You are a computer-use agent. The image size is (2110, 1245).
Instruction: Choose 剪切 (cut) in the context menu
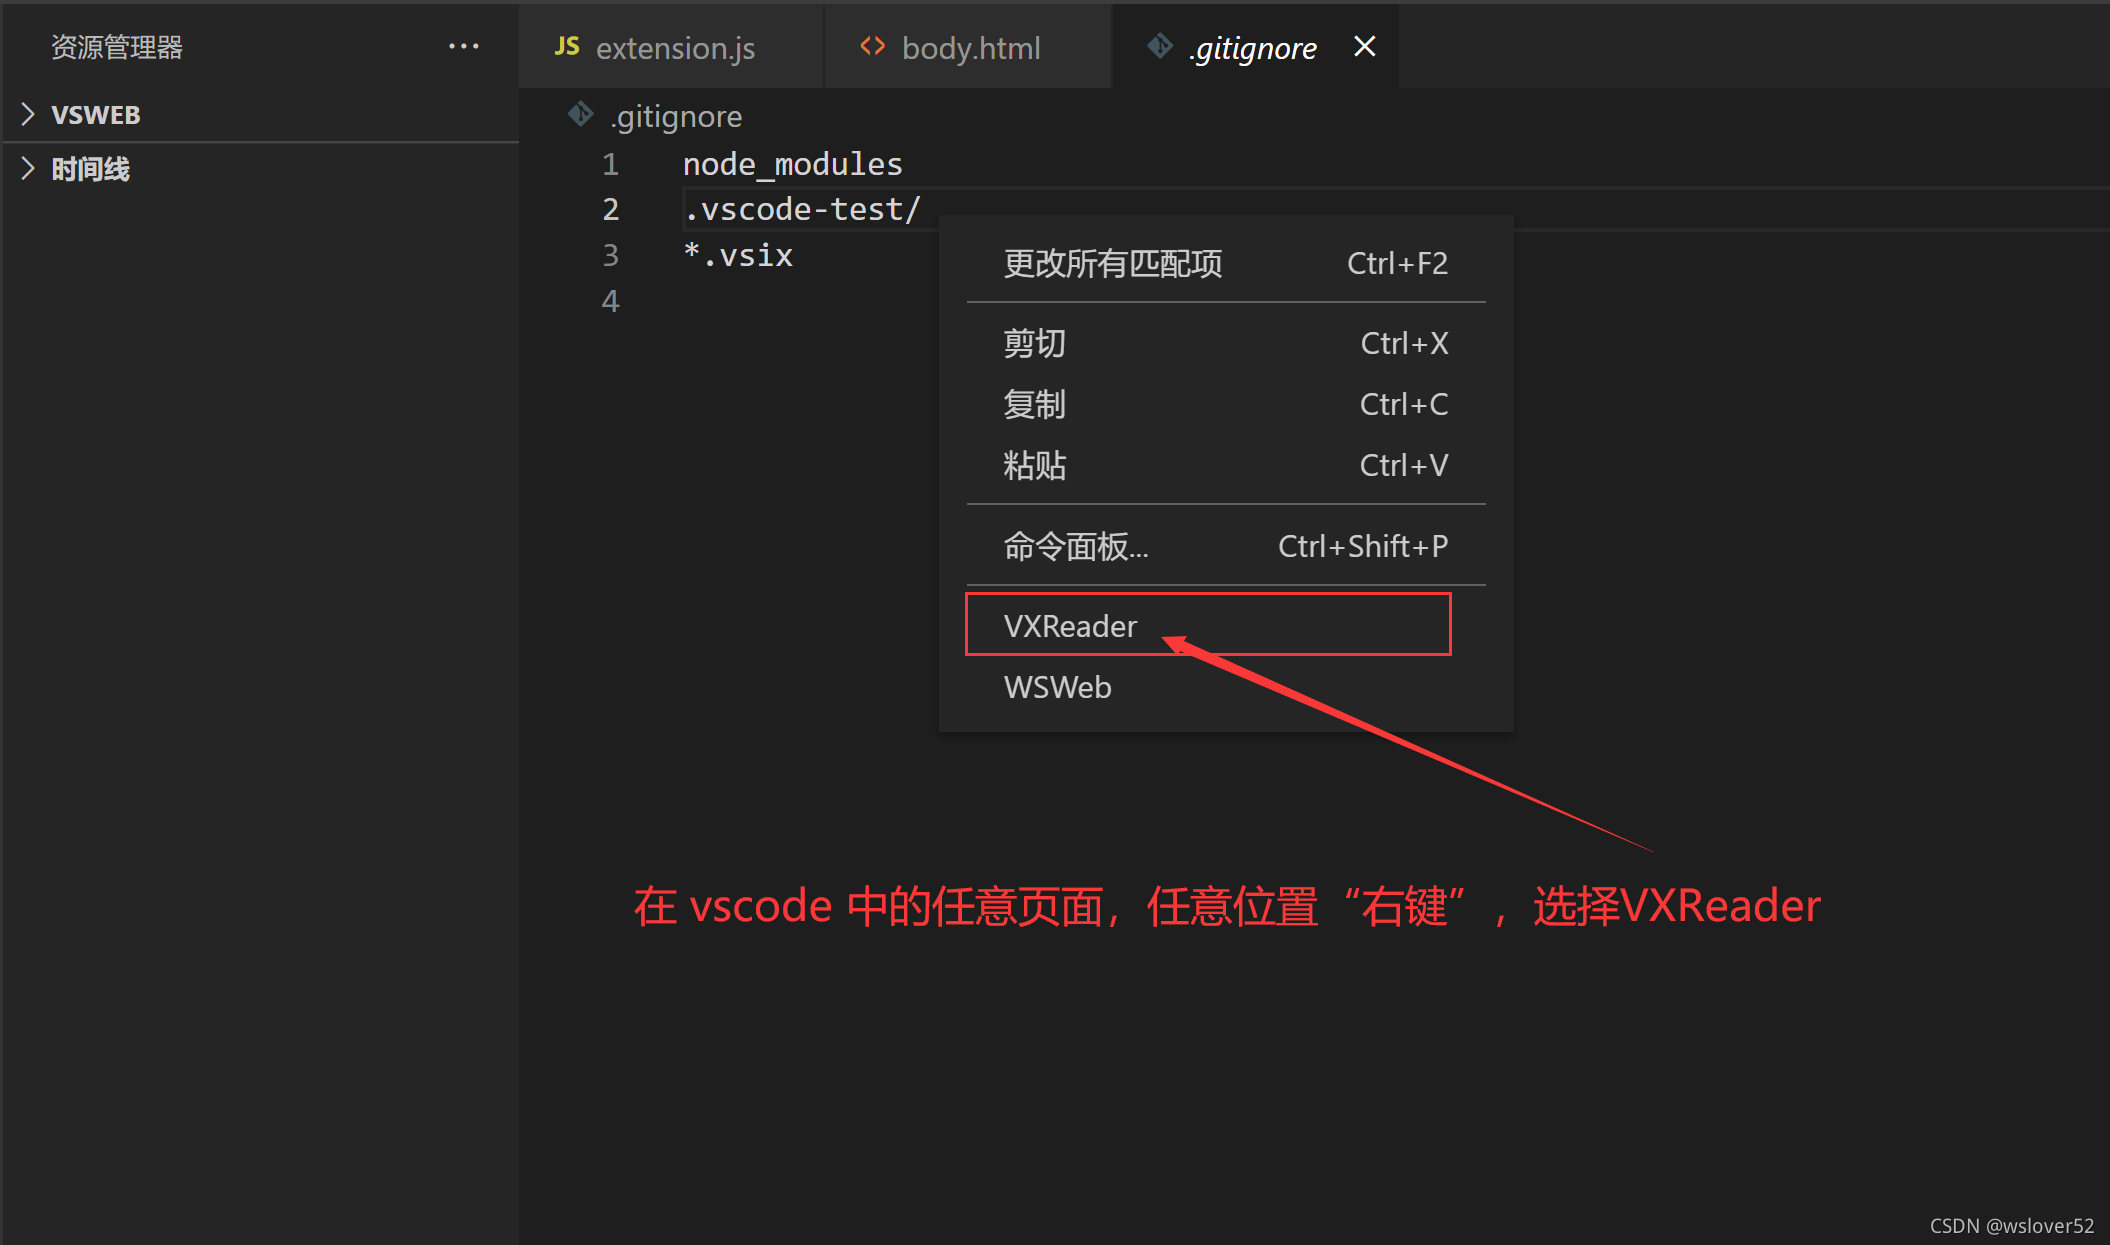(1034, 343)
